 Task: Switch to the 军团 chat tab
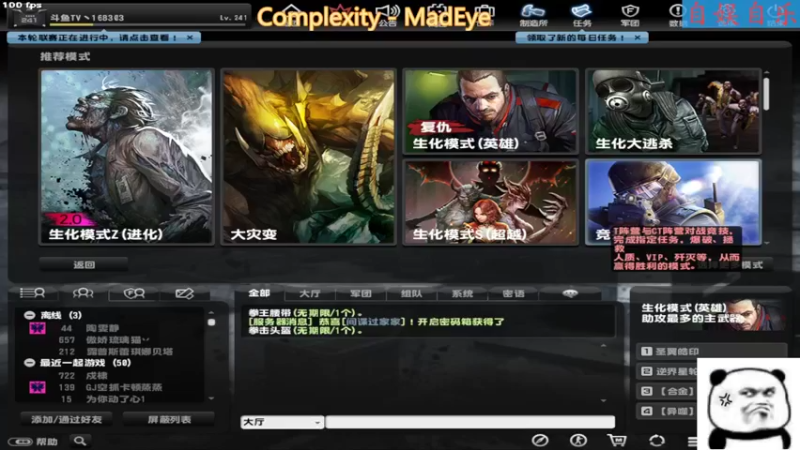click(x=361, y=293)
